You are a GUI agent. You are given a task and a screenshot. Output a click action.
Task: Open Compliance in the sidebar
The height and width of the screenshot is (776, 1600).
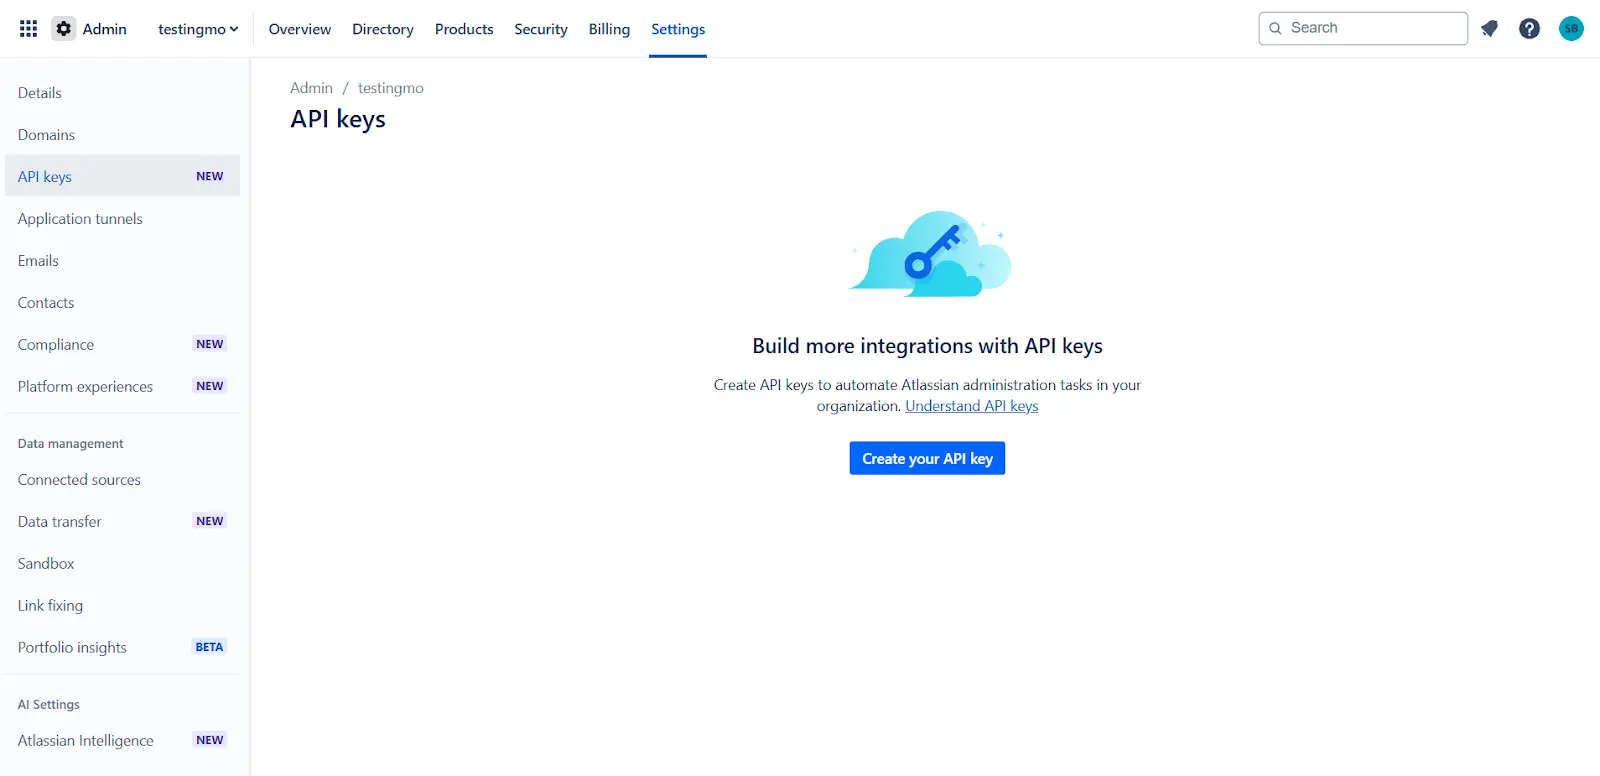pyautogui.click(x=122, y=345)
